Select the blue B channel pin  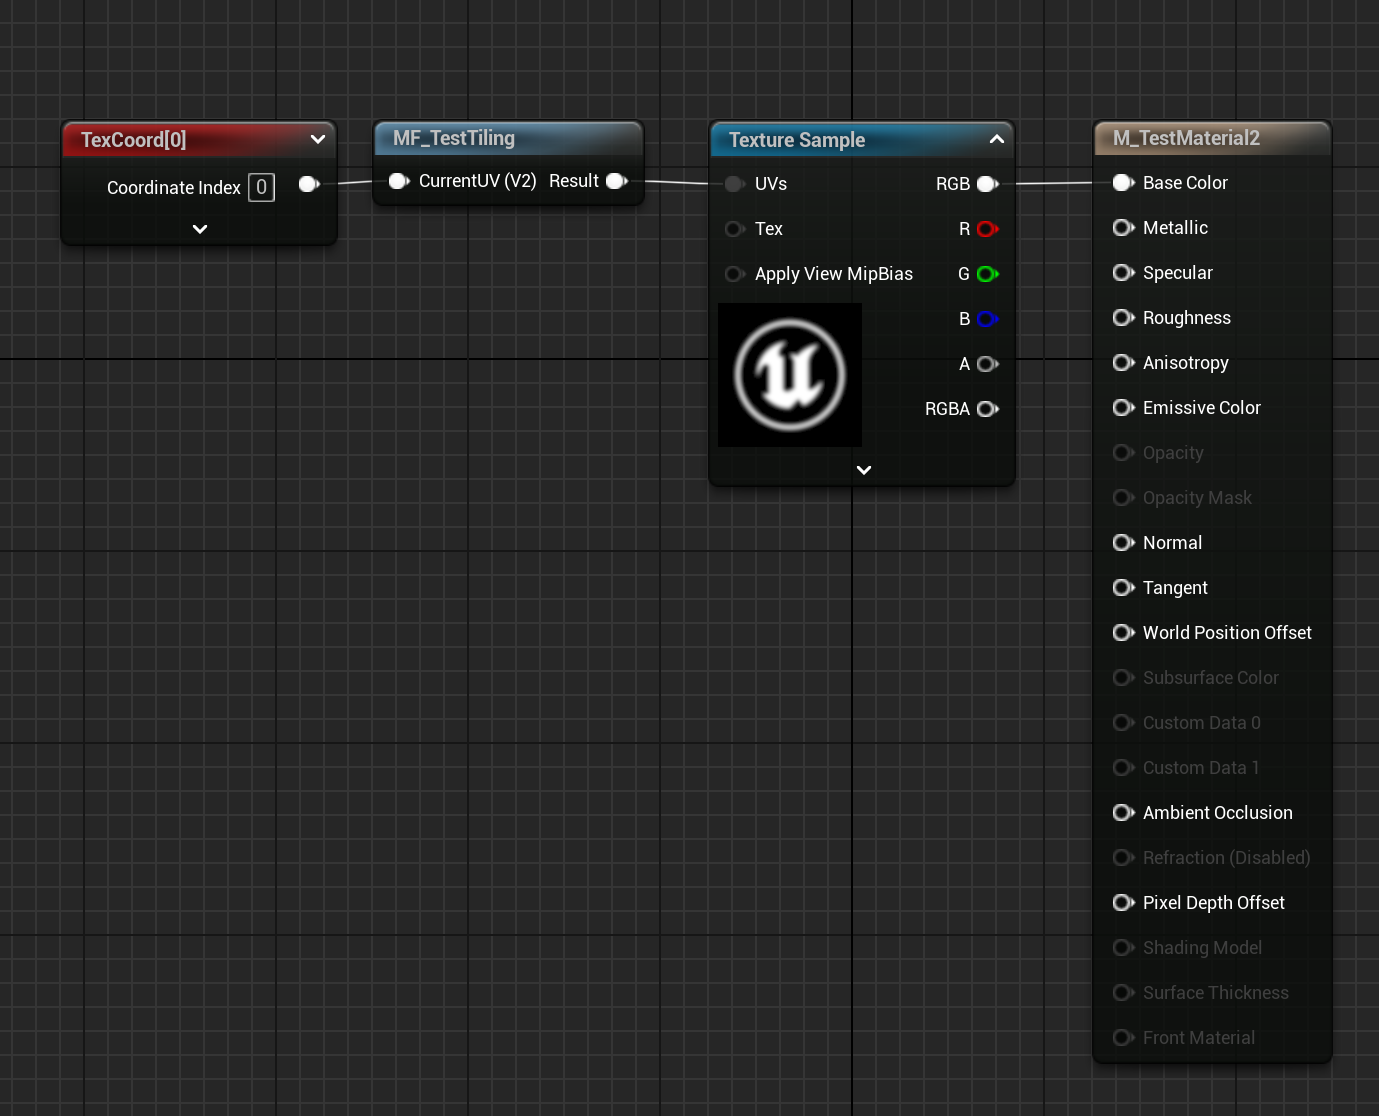tap(990, 319)
